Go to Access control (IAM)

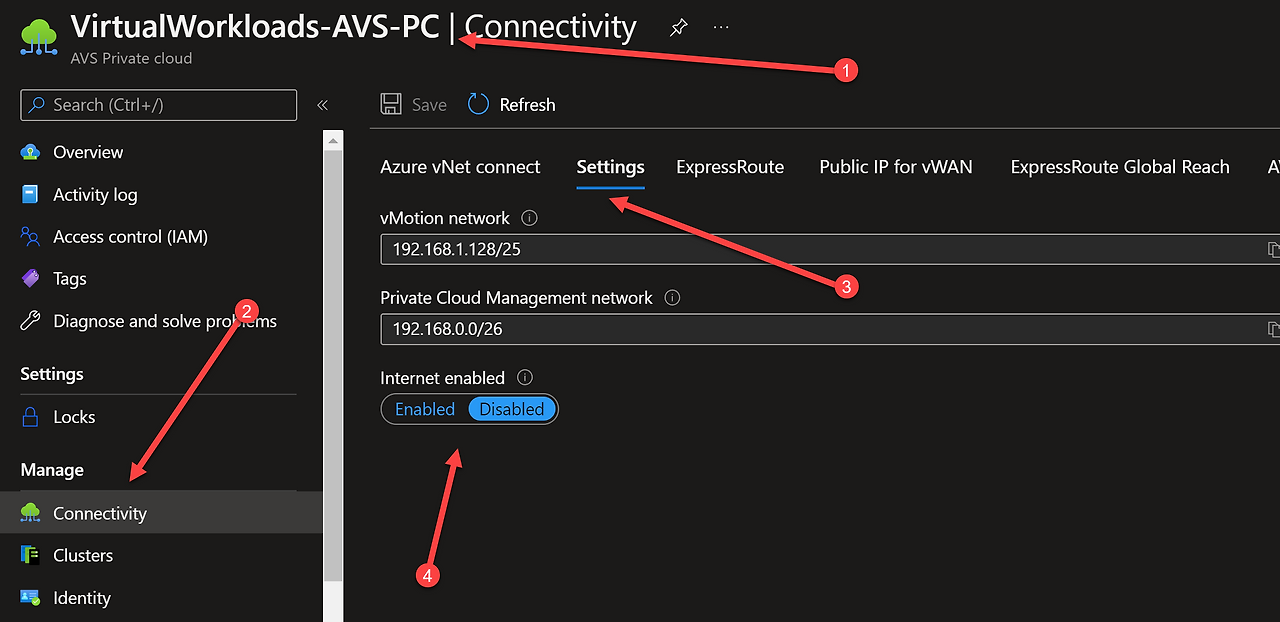click(131, 237)
